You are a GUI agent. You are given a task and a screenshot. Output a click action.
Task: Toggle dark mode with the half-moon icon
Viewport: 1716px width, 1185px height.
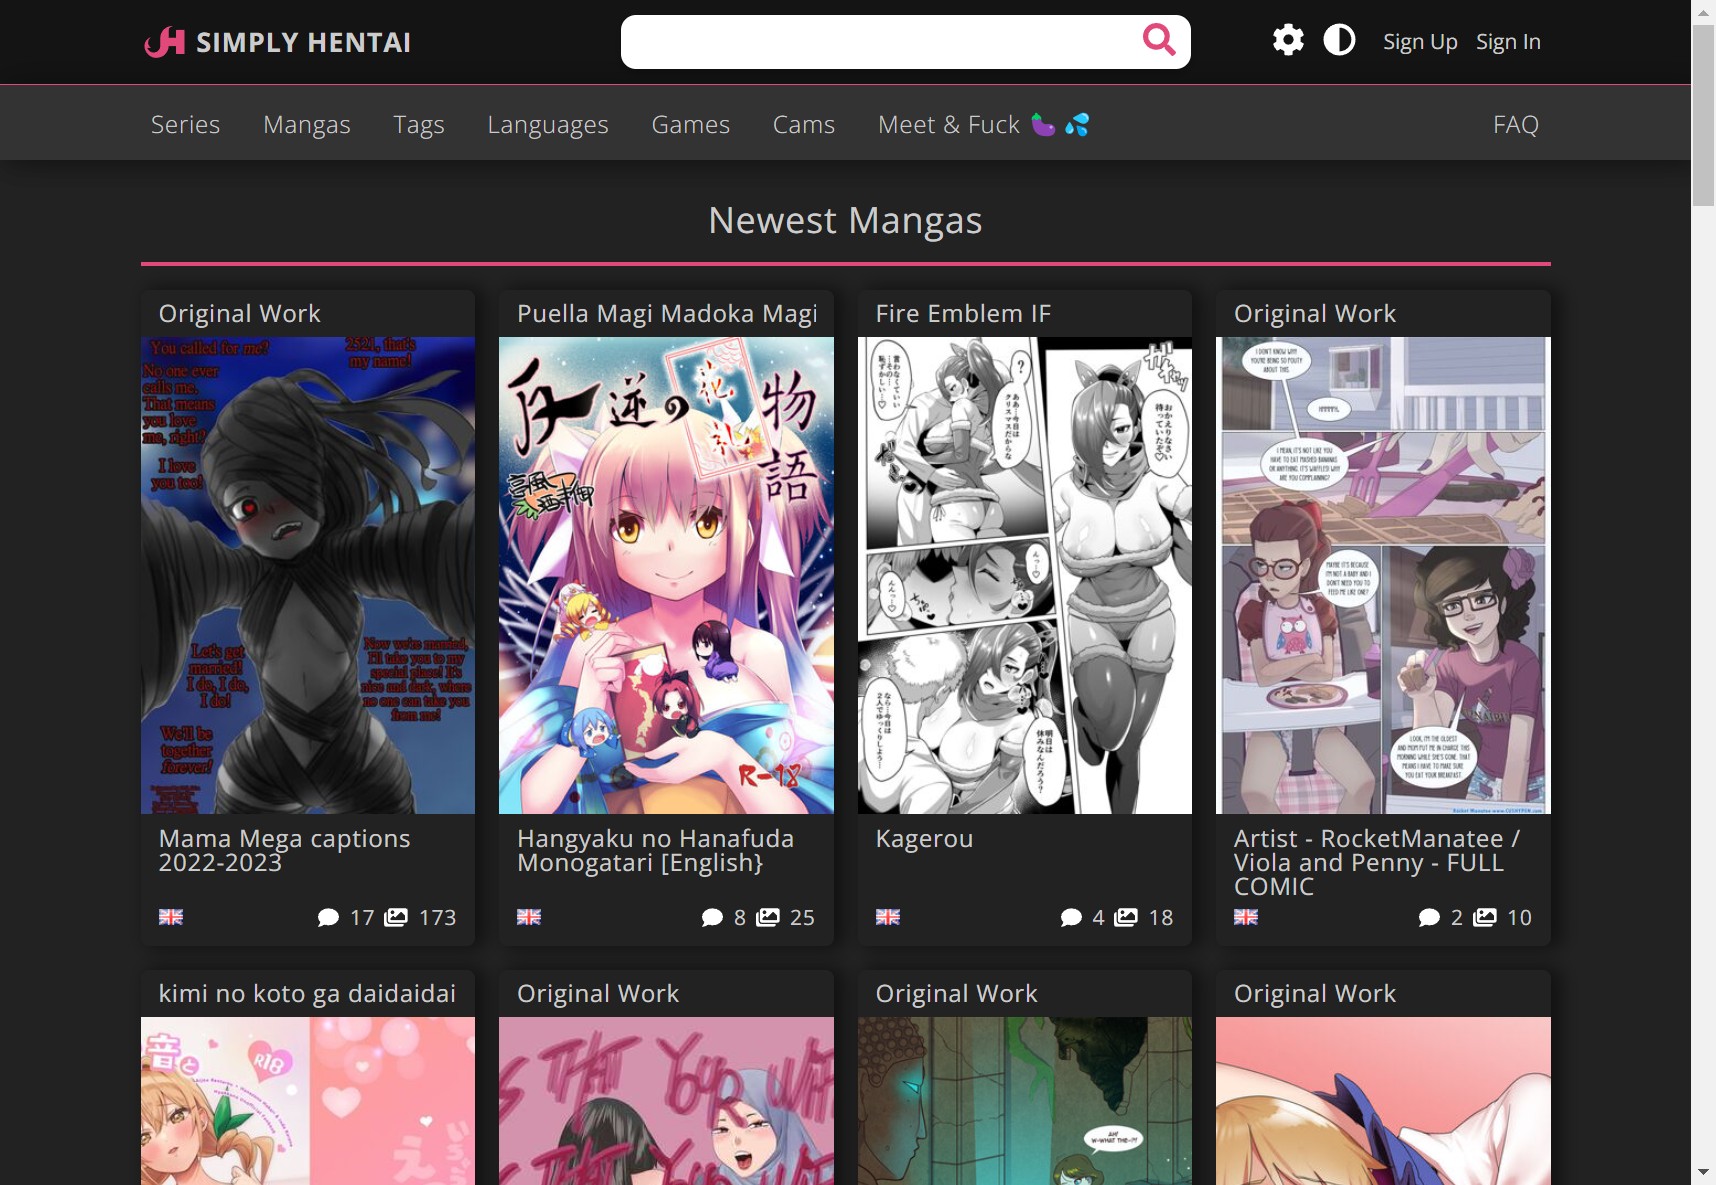point(1339,40)
